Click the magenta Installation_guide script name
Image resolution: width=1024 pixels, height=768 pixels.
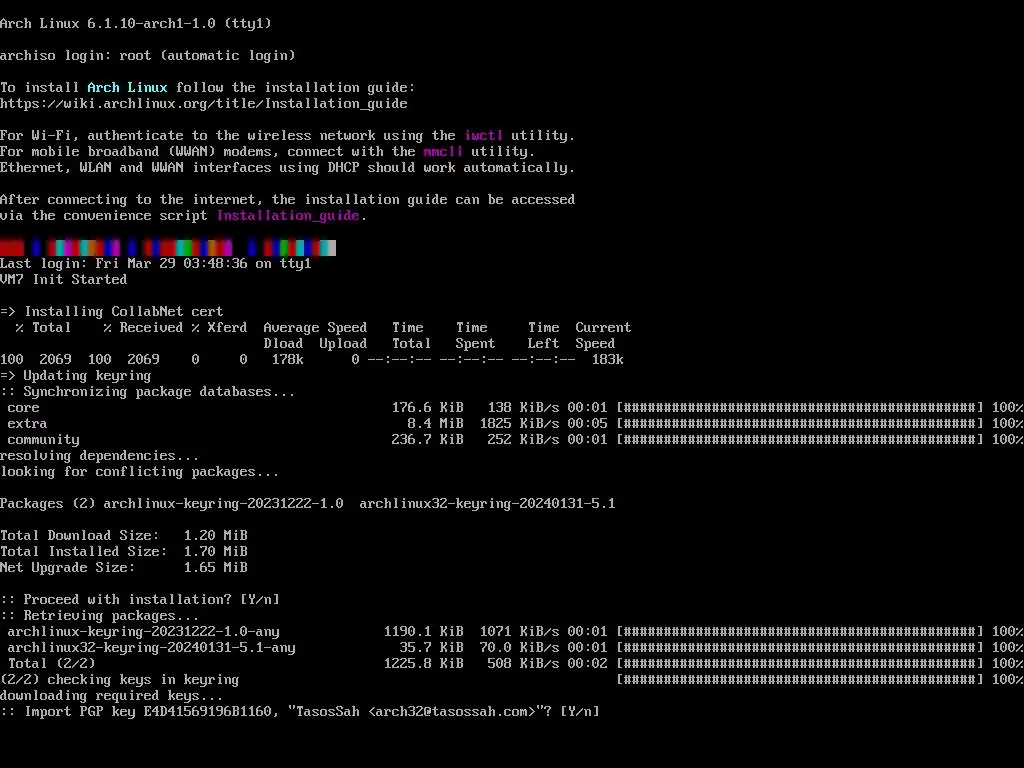(x=288, y=216)
